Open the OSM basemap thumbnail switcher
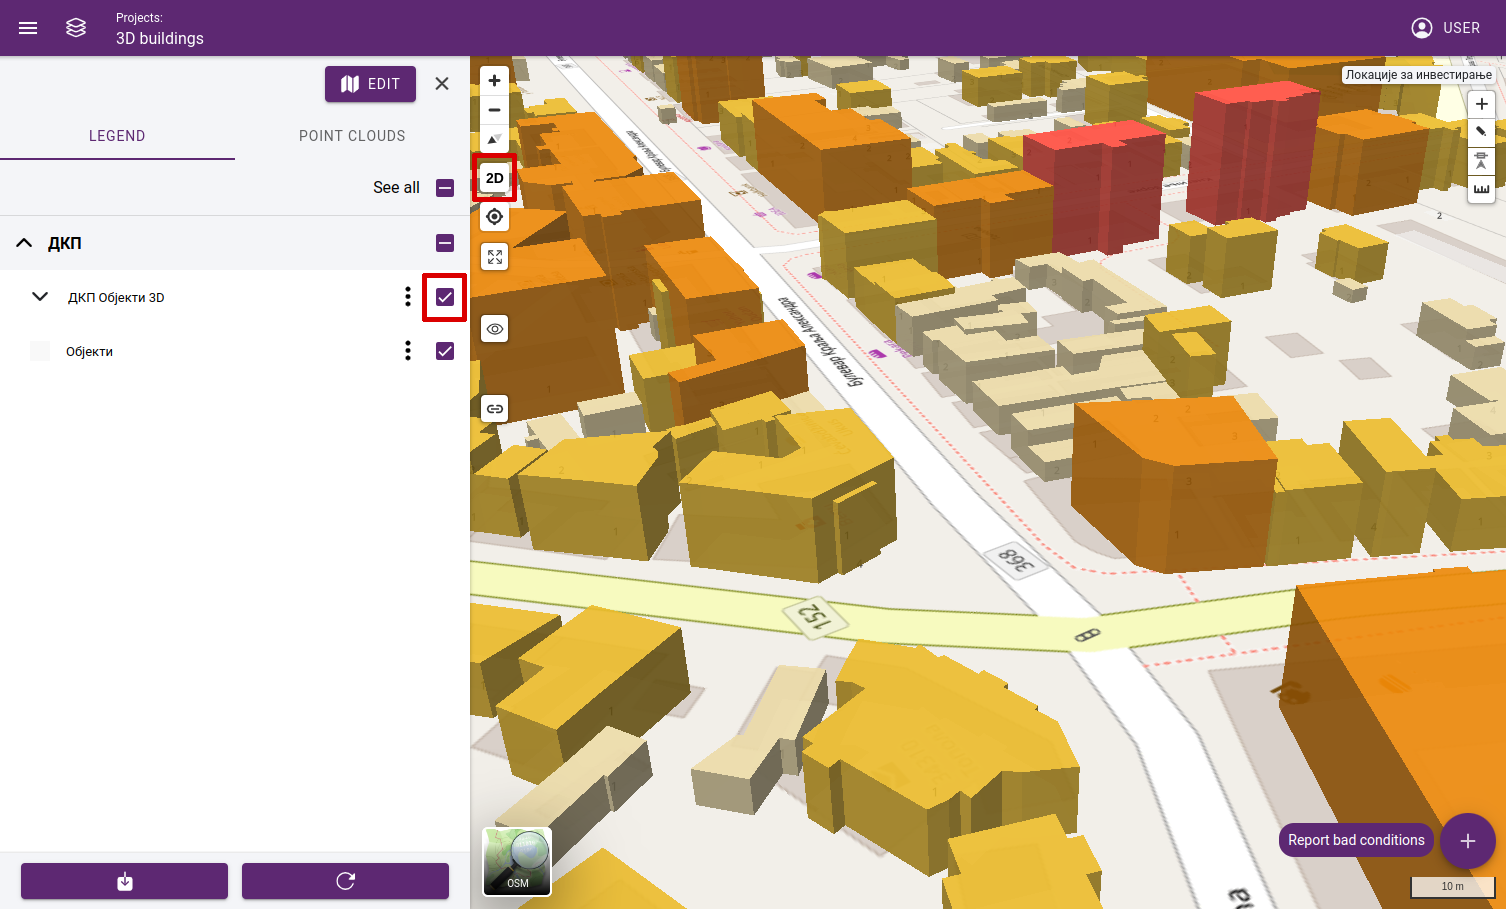Screen dimensions: 1506x909 click(517, 862)
